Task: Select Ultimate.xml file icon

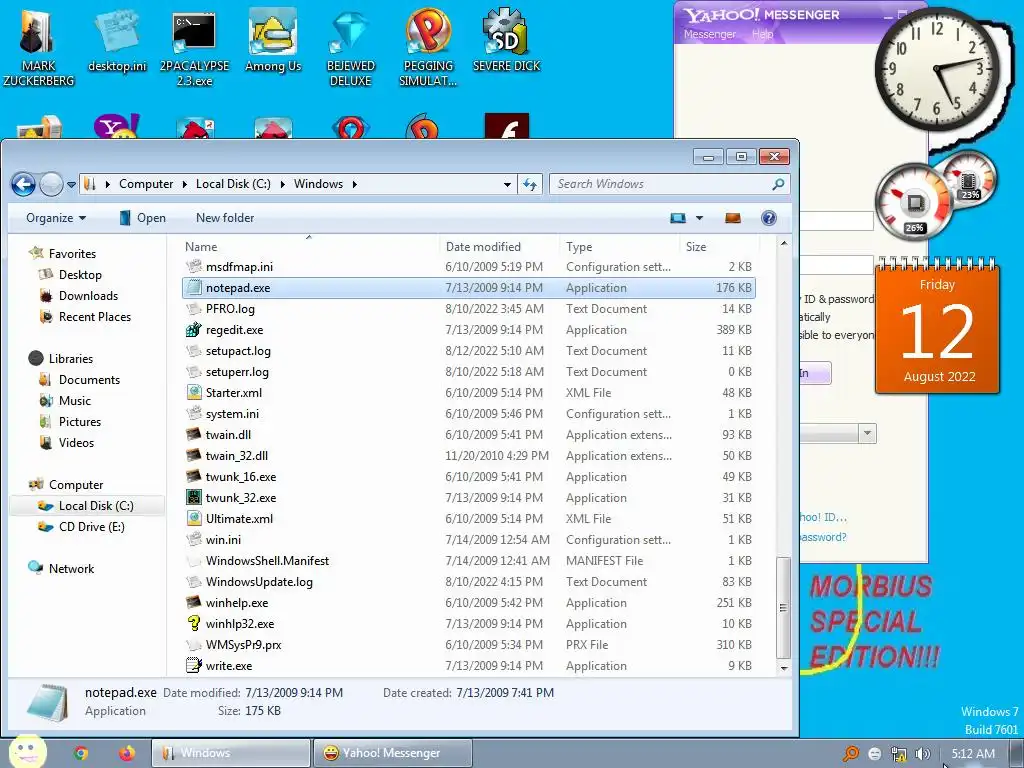Action: (194, 519)
